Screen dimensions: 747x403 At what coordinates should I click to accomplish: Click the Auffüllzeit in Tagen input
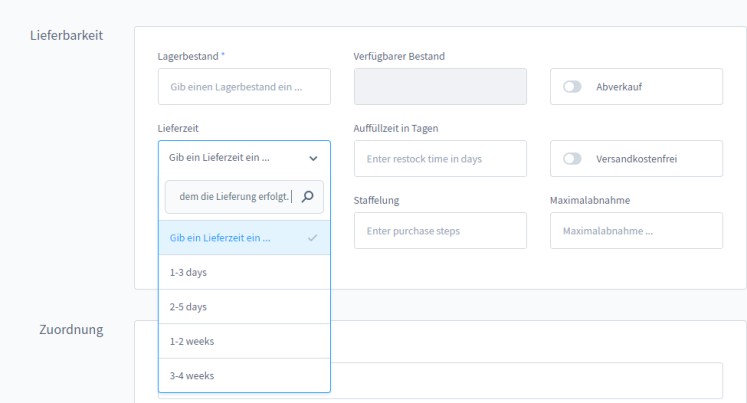tap(440, 158)
